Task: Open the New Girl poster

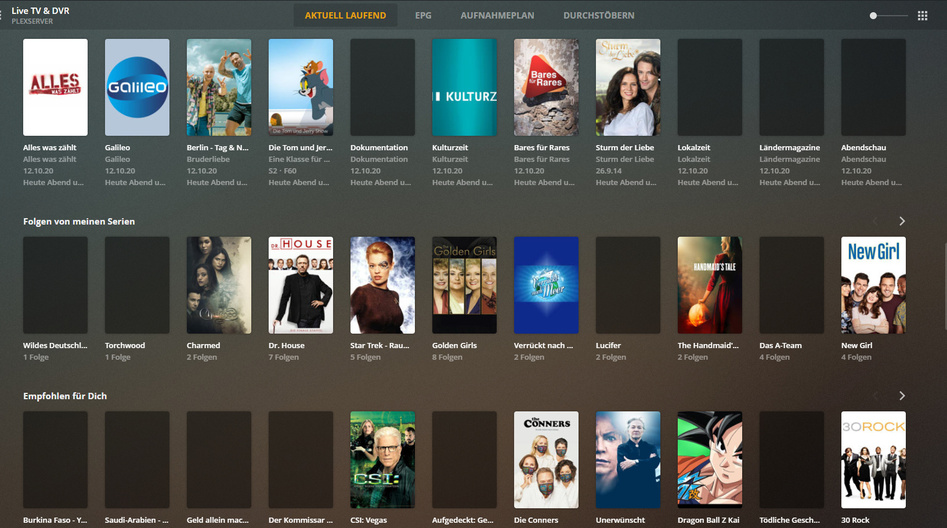Action: pos(873,285)
